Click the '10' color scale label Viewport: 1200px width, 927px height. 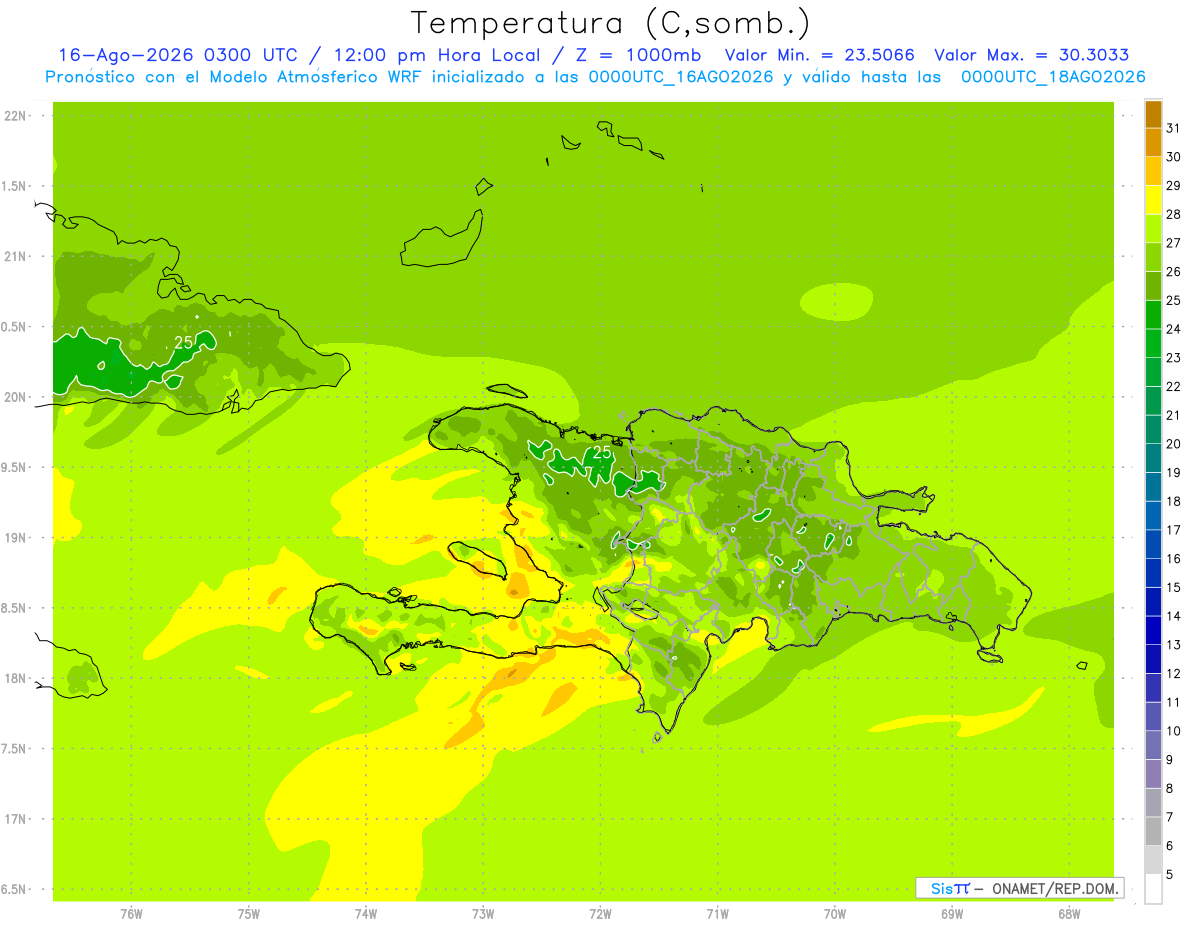pyautogui.click(x=1173, y=731)
